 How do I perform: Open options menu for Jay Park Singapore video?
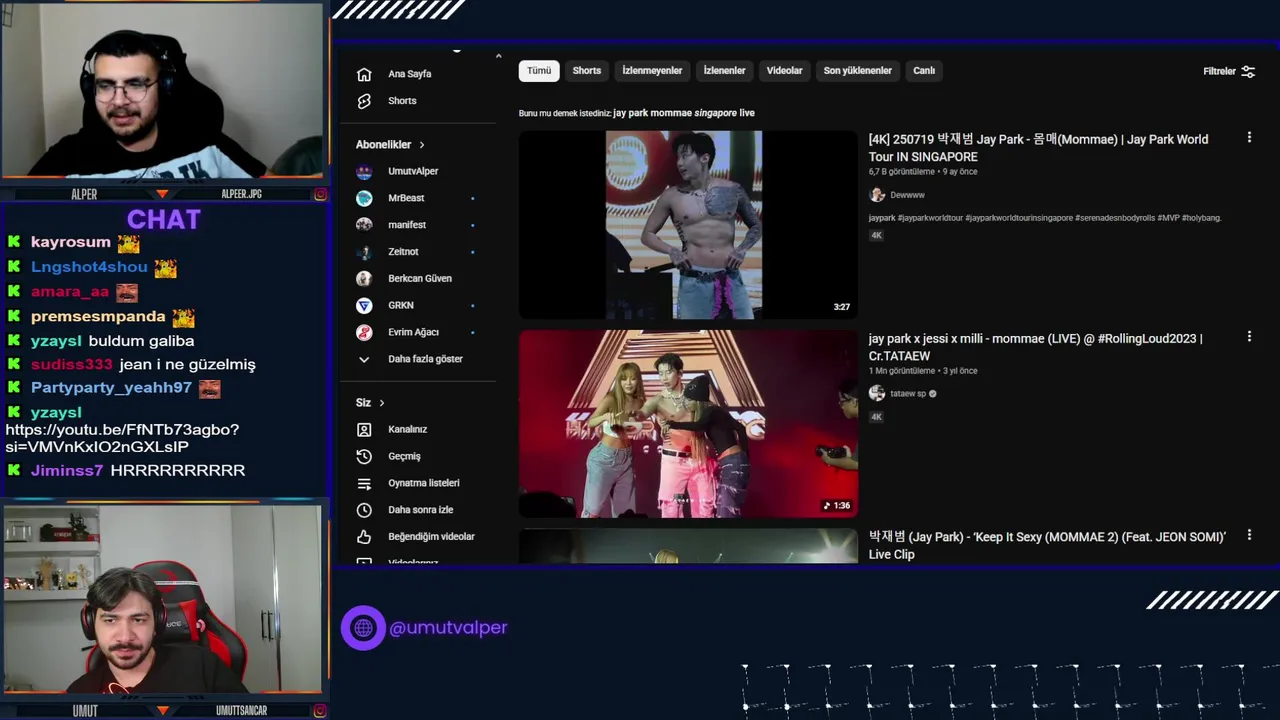click(1249, 138)
